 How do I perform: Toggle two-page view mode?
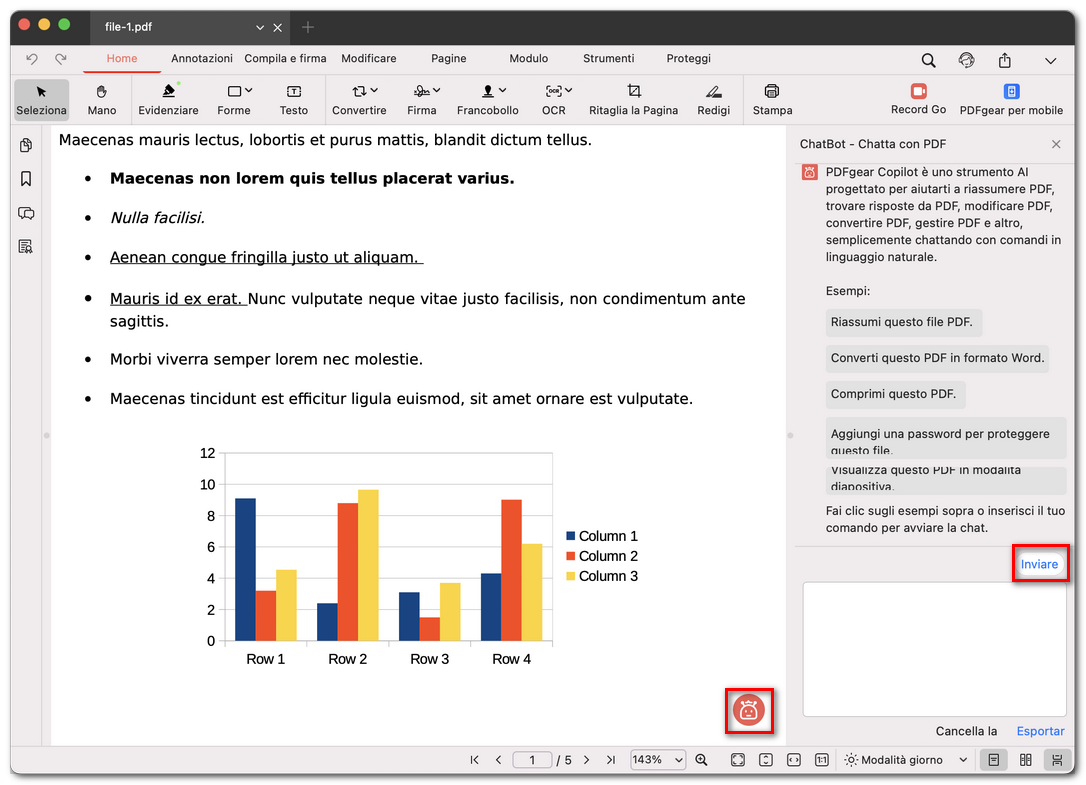1025,760
